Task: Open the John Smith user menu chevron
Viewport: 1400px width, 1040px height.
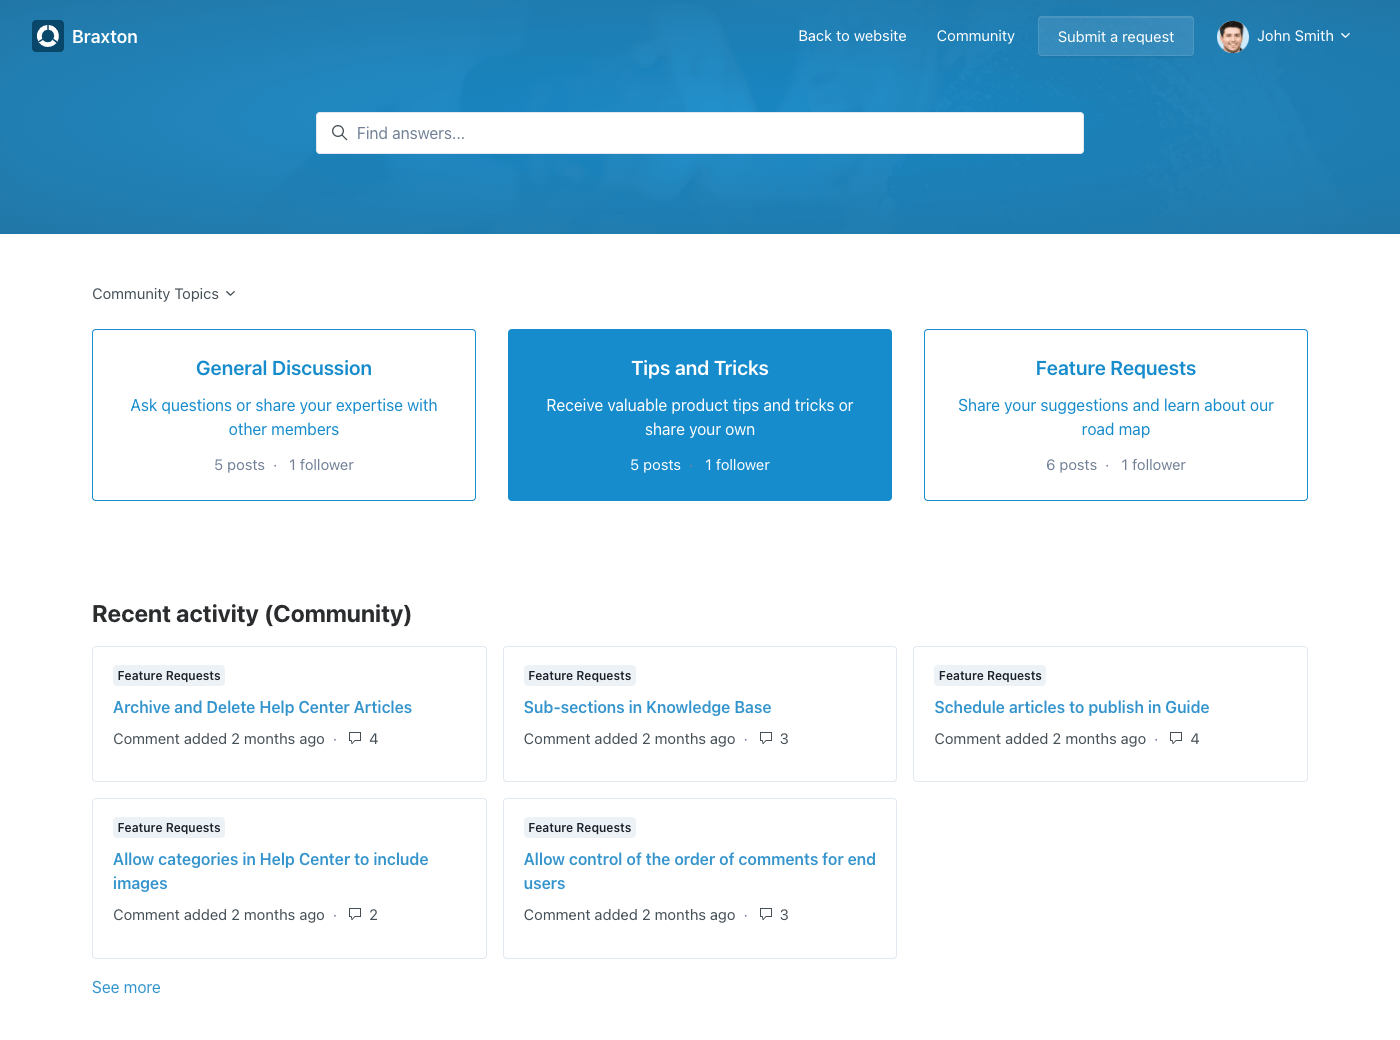Action: 1345,36
